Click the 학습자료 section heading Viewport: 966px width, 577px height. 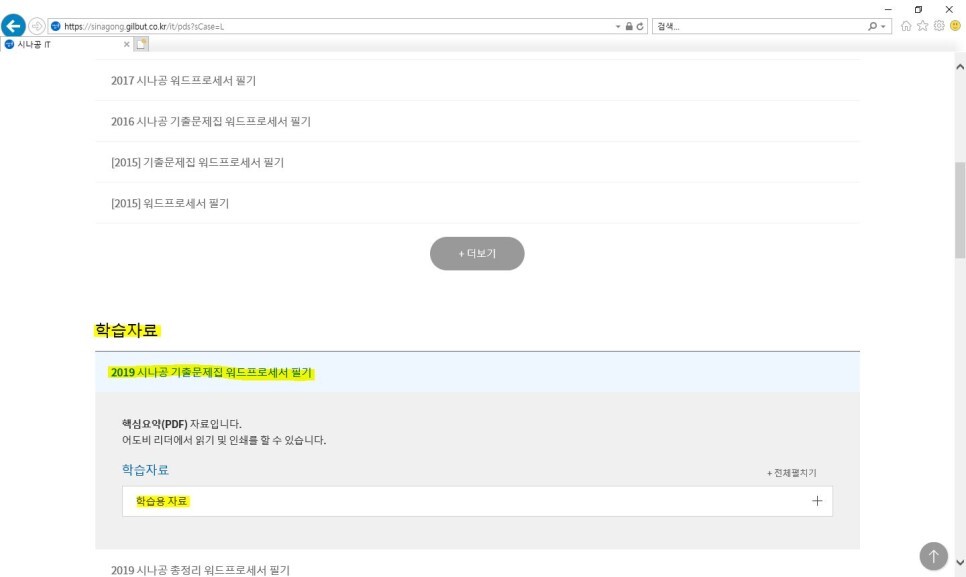tap(126, 330)
